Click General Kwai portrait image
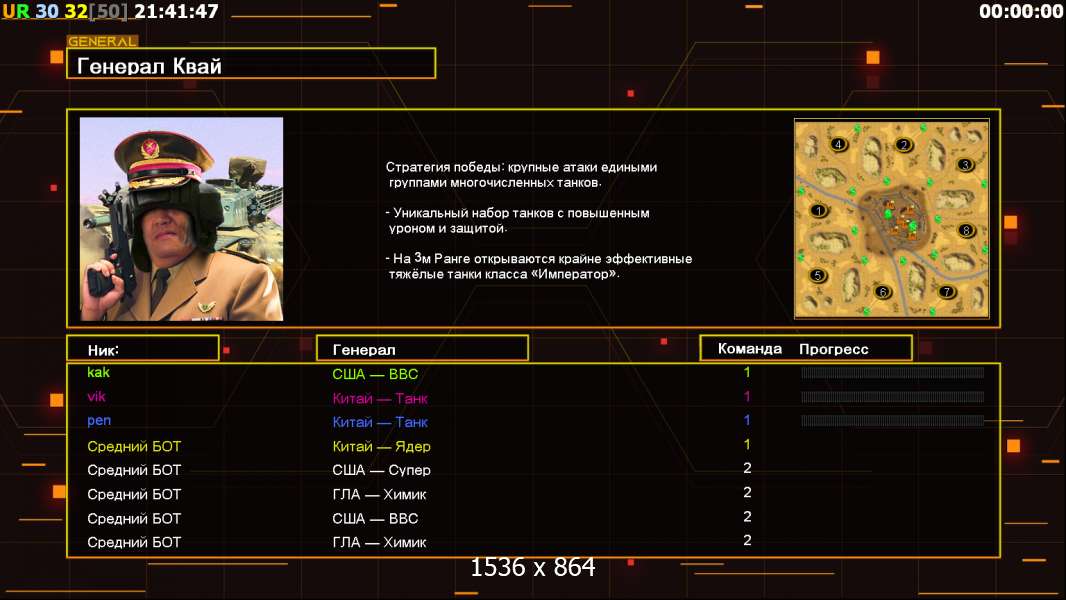The width and height of the screenshot is (1066, 600). (182, 219)
